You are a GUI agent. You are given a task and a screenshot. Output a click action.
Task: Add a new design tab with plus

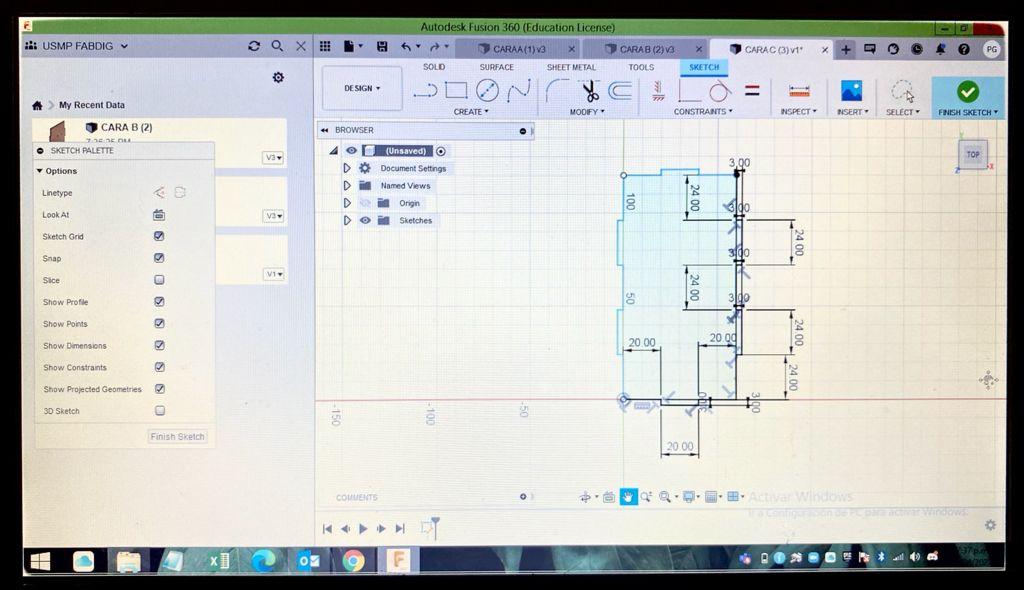[x=846, y=50]
